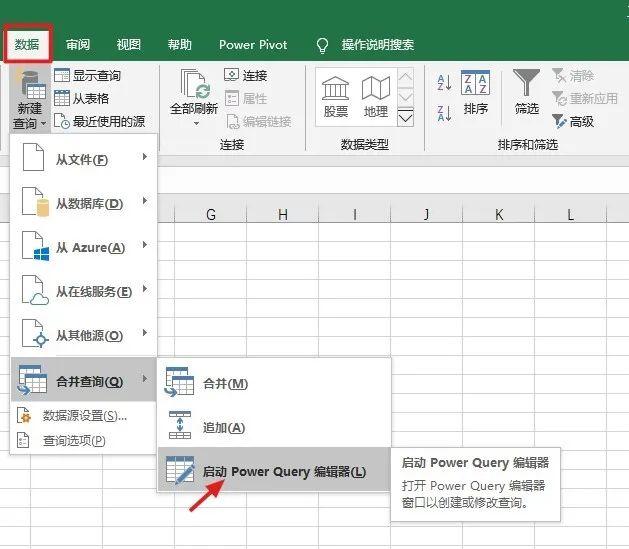Expand the arrow beside 从在线服务(E)

tap(145, 289)
